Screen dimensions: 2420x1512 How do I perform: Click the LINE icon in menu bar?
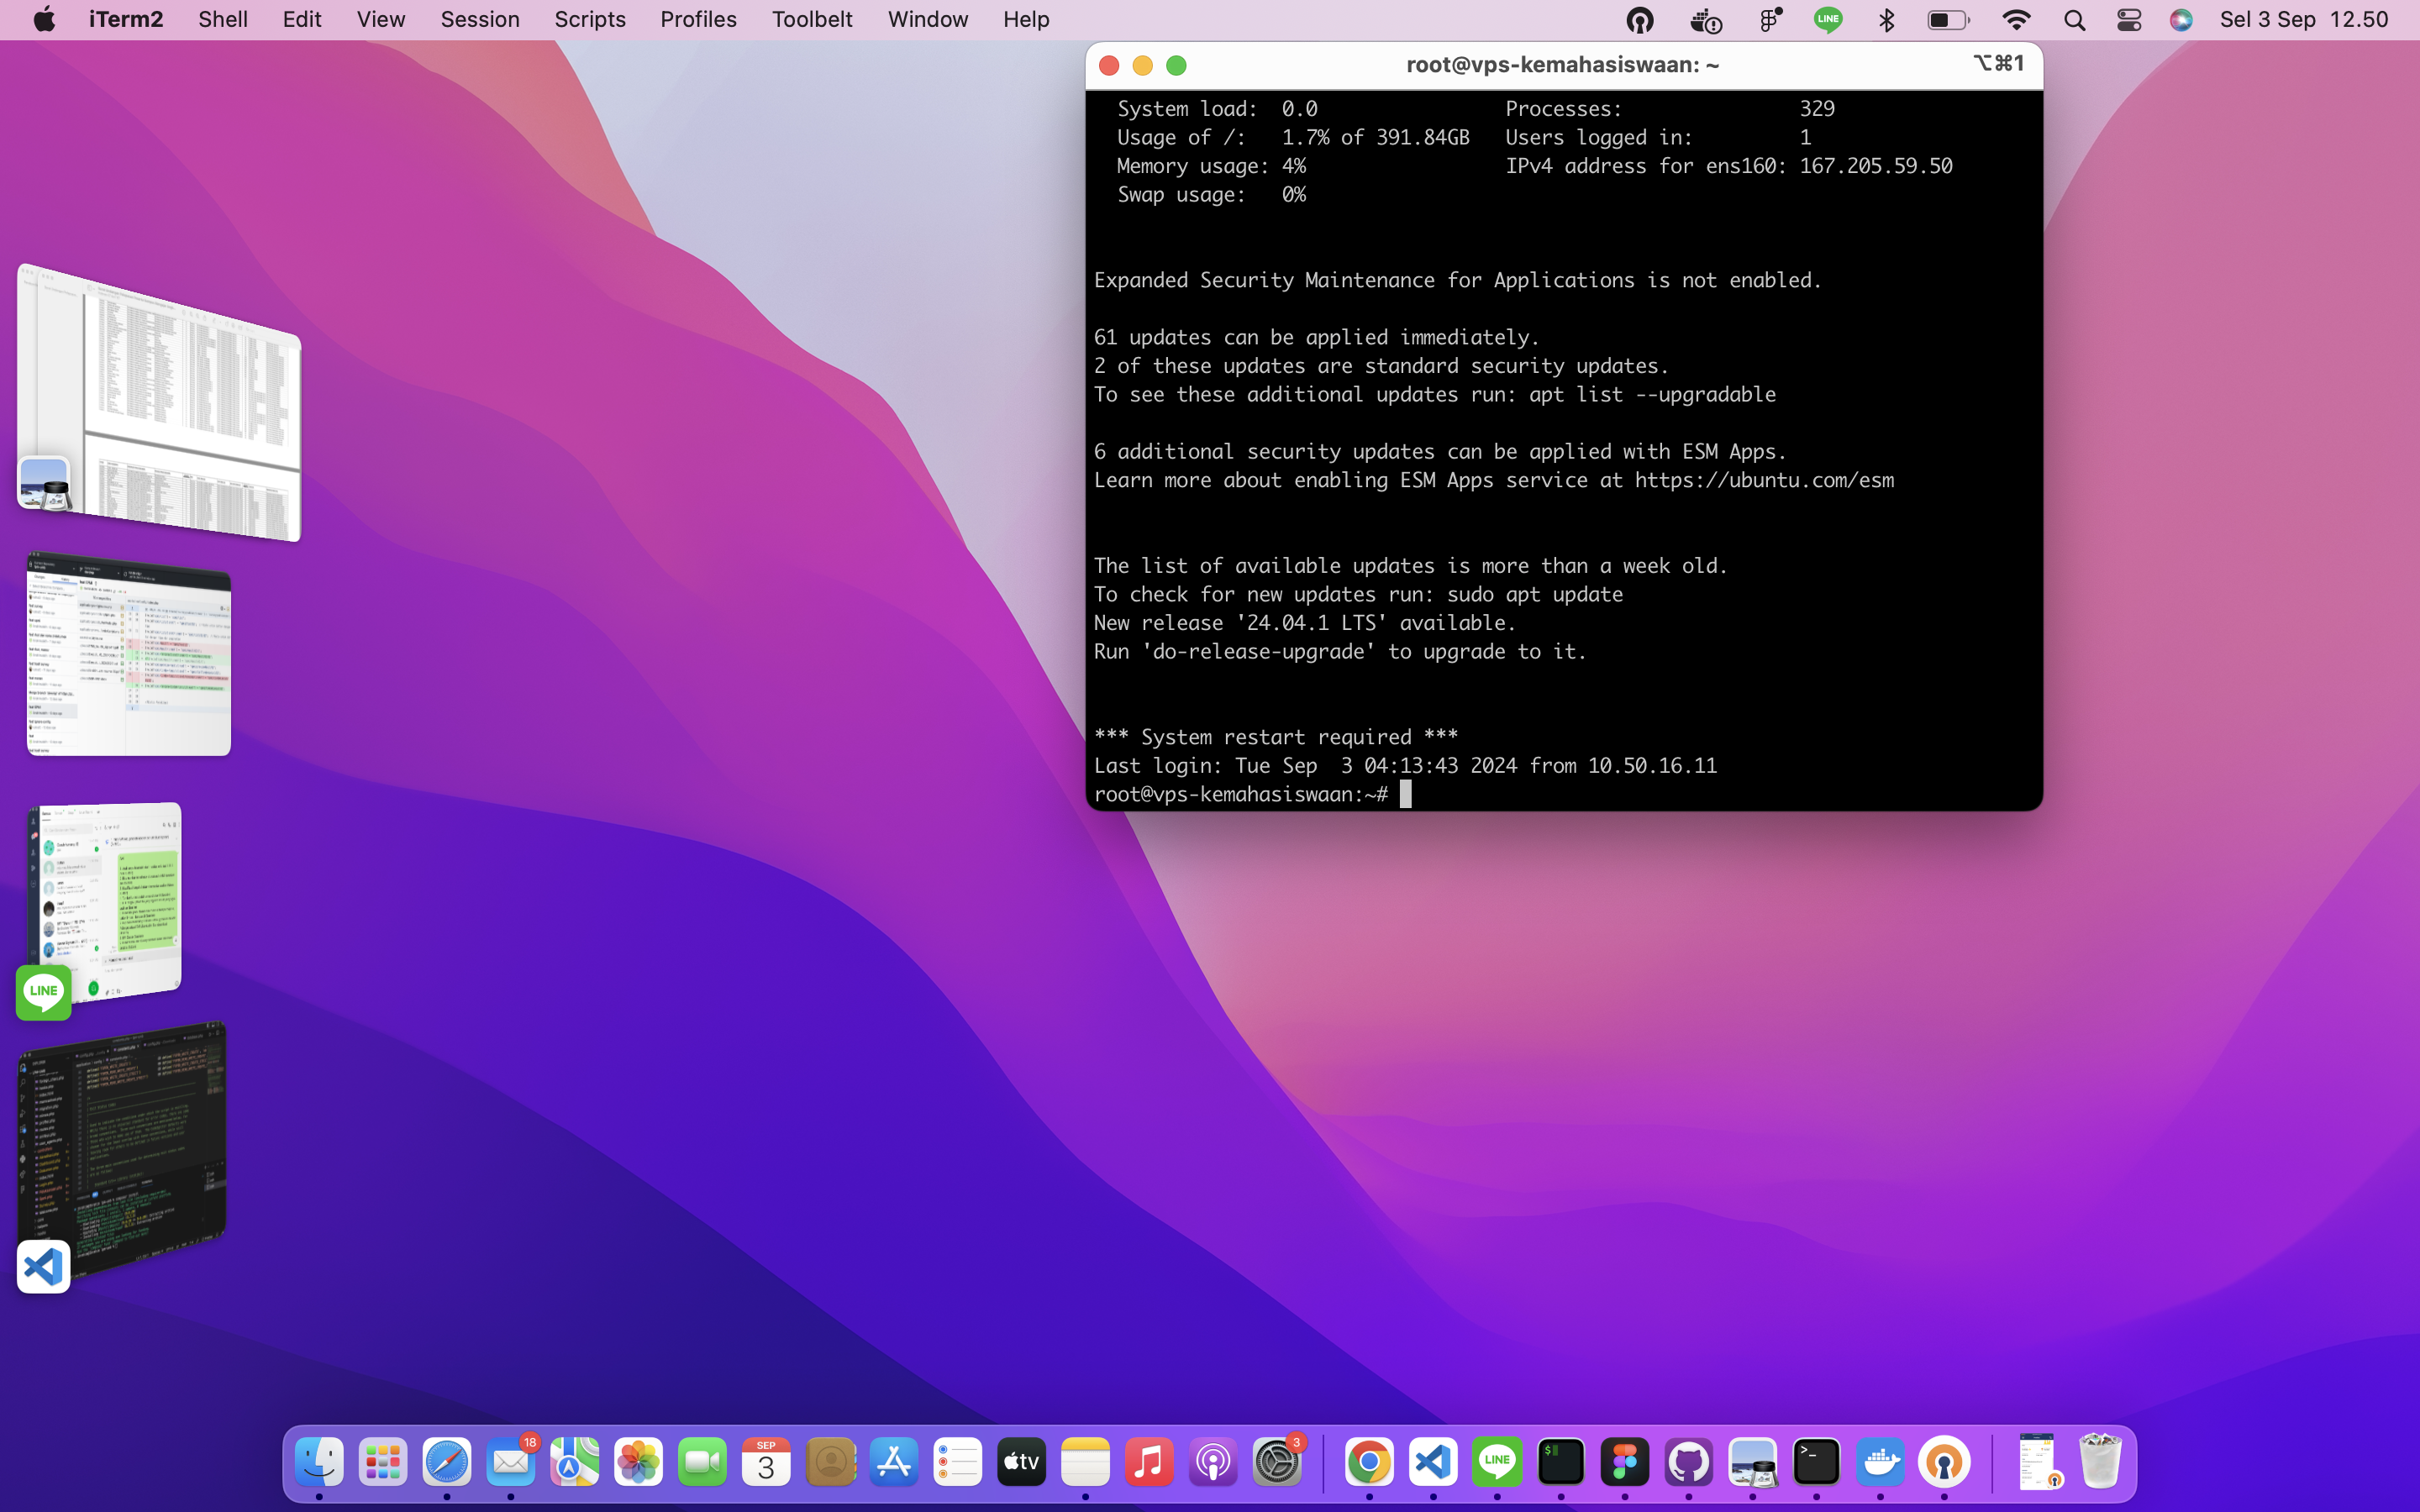pyautogui.click(x=1828, y=19)
